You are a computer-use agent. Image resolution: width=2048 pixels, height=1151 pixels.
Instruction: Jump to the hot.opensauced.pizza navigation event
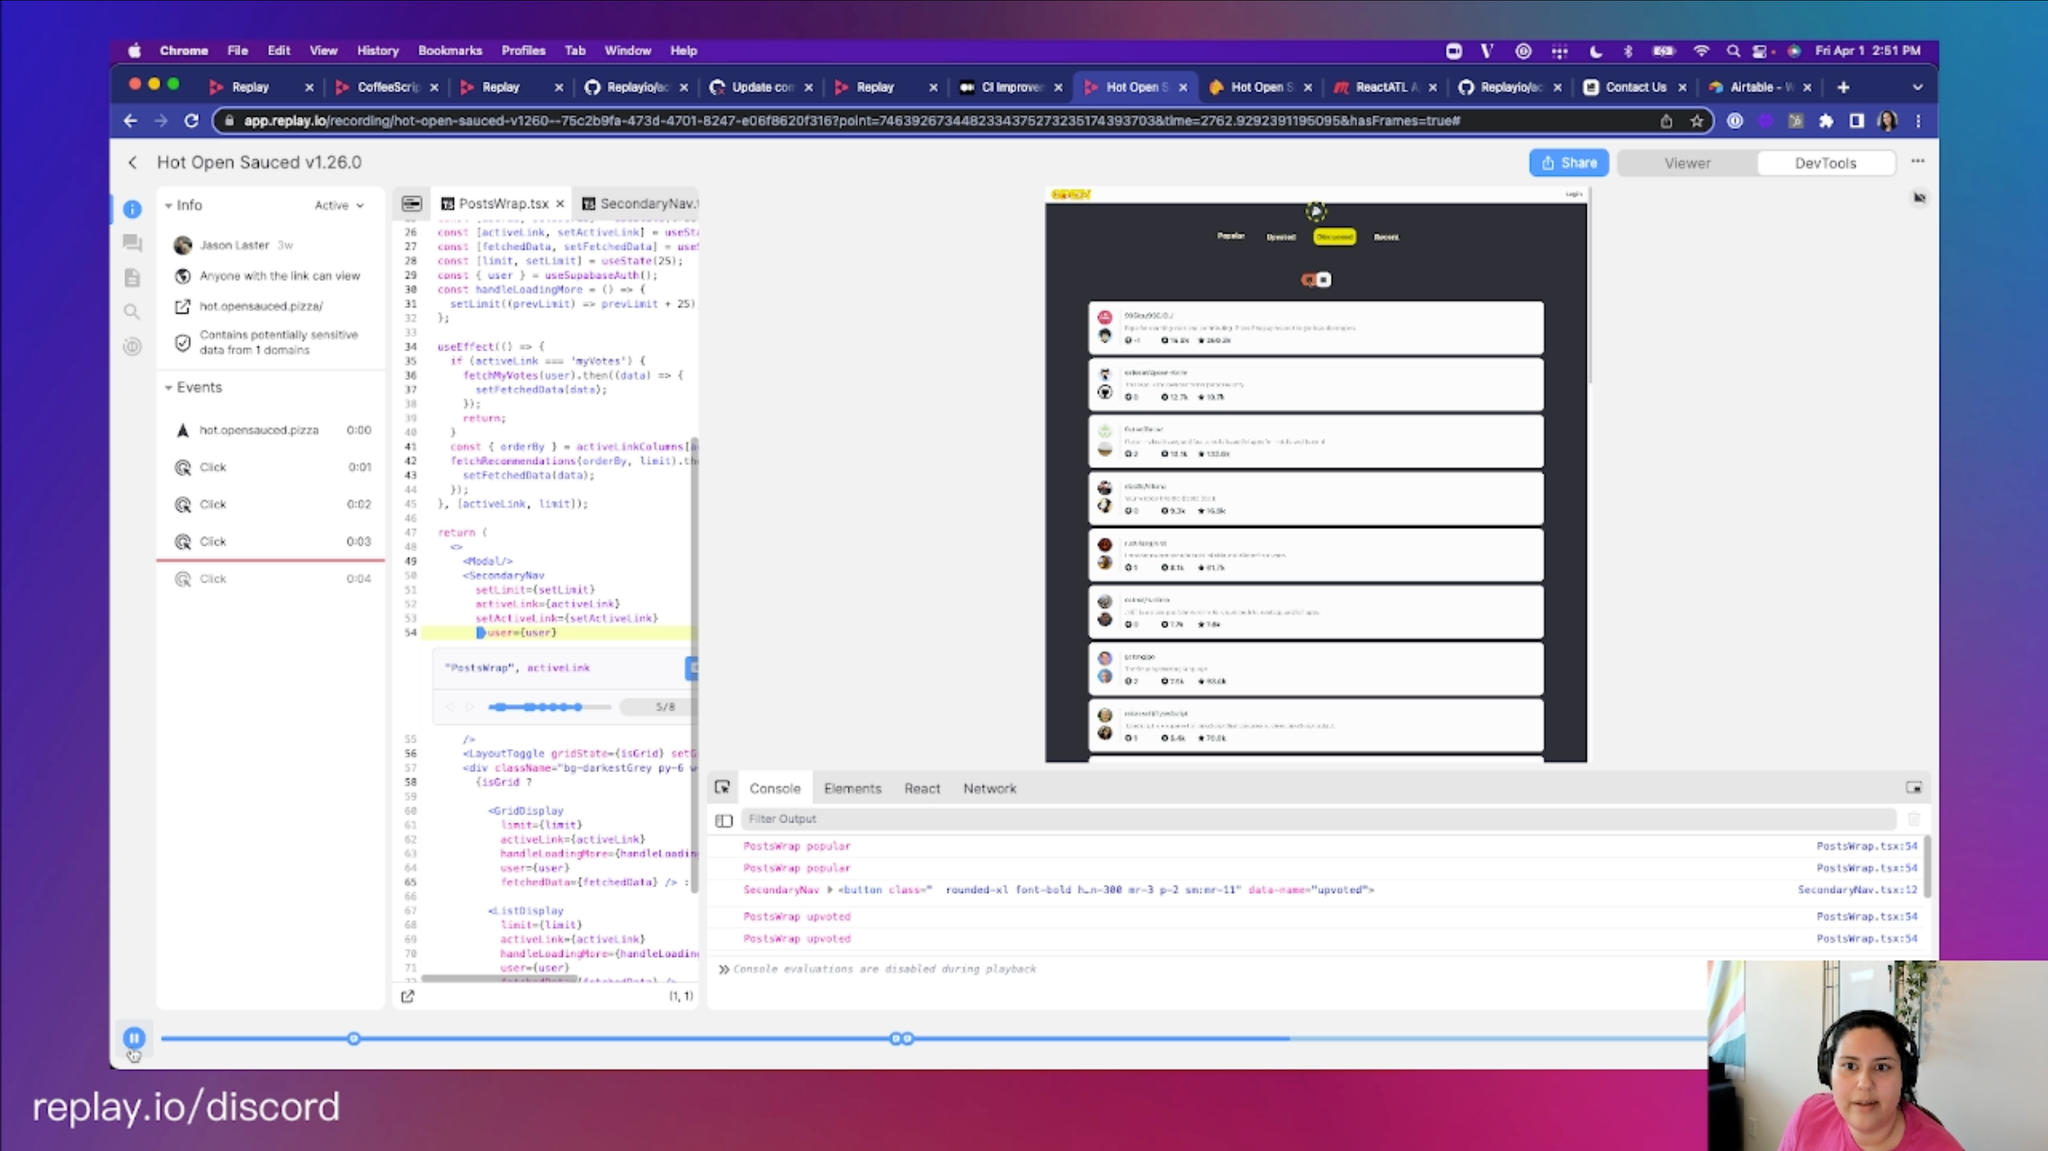(x=272, y=430)
